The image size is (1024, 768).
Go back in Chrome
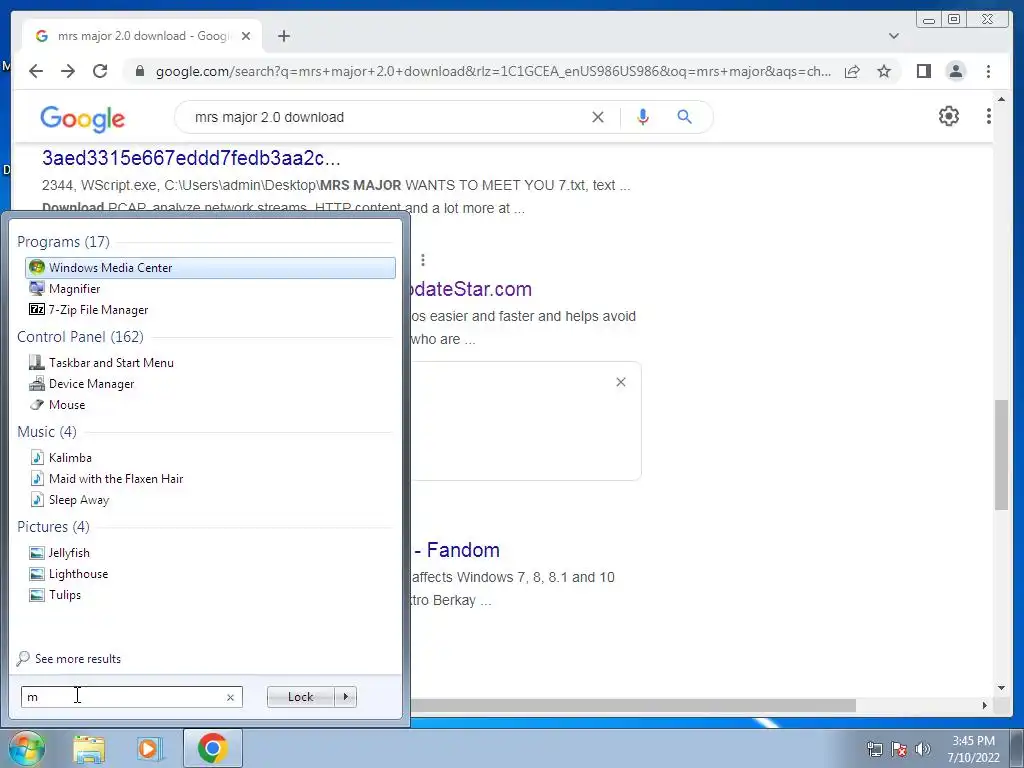tap(36, 71)
